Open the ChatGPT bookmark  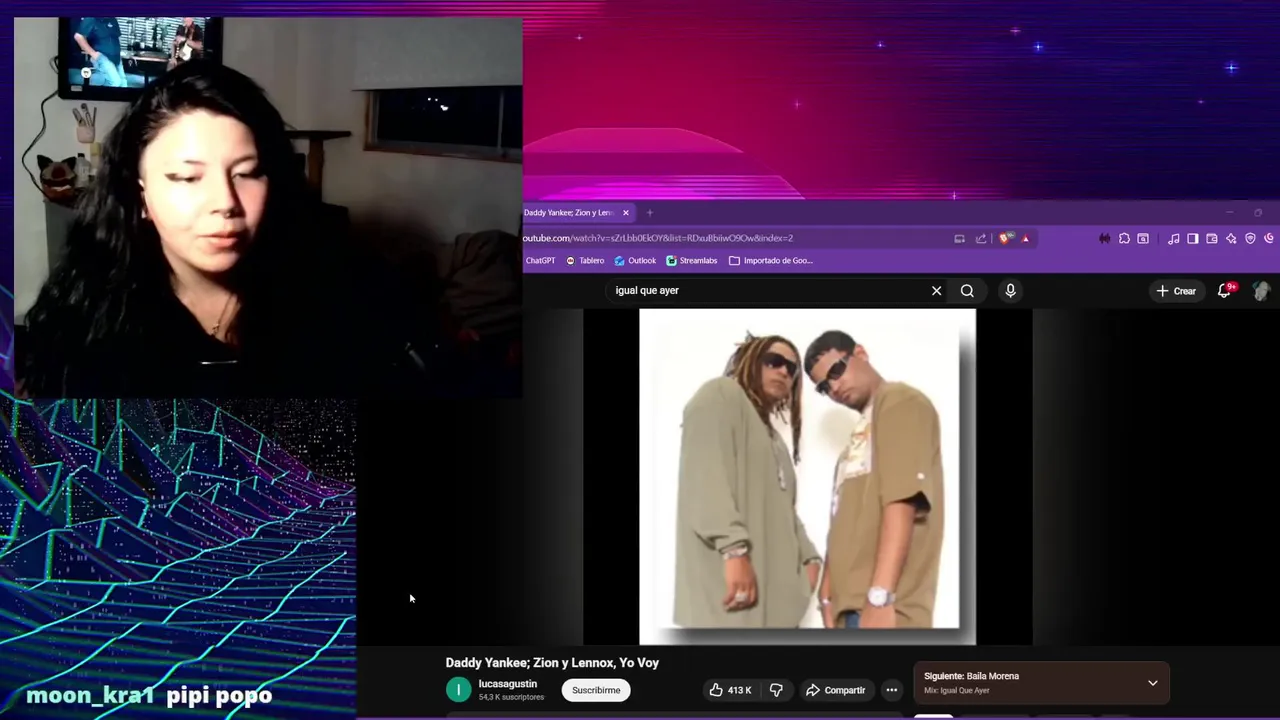coord(540,260)
